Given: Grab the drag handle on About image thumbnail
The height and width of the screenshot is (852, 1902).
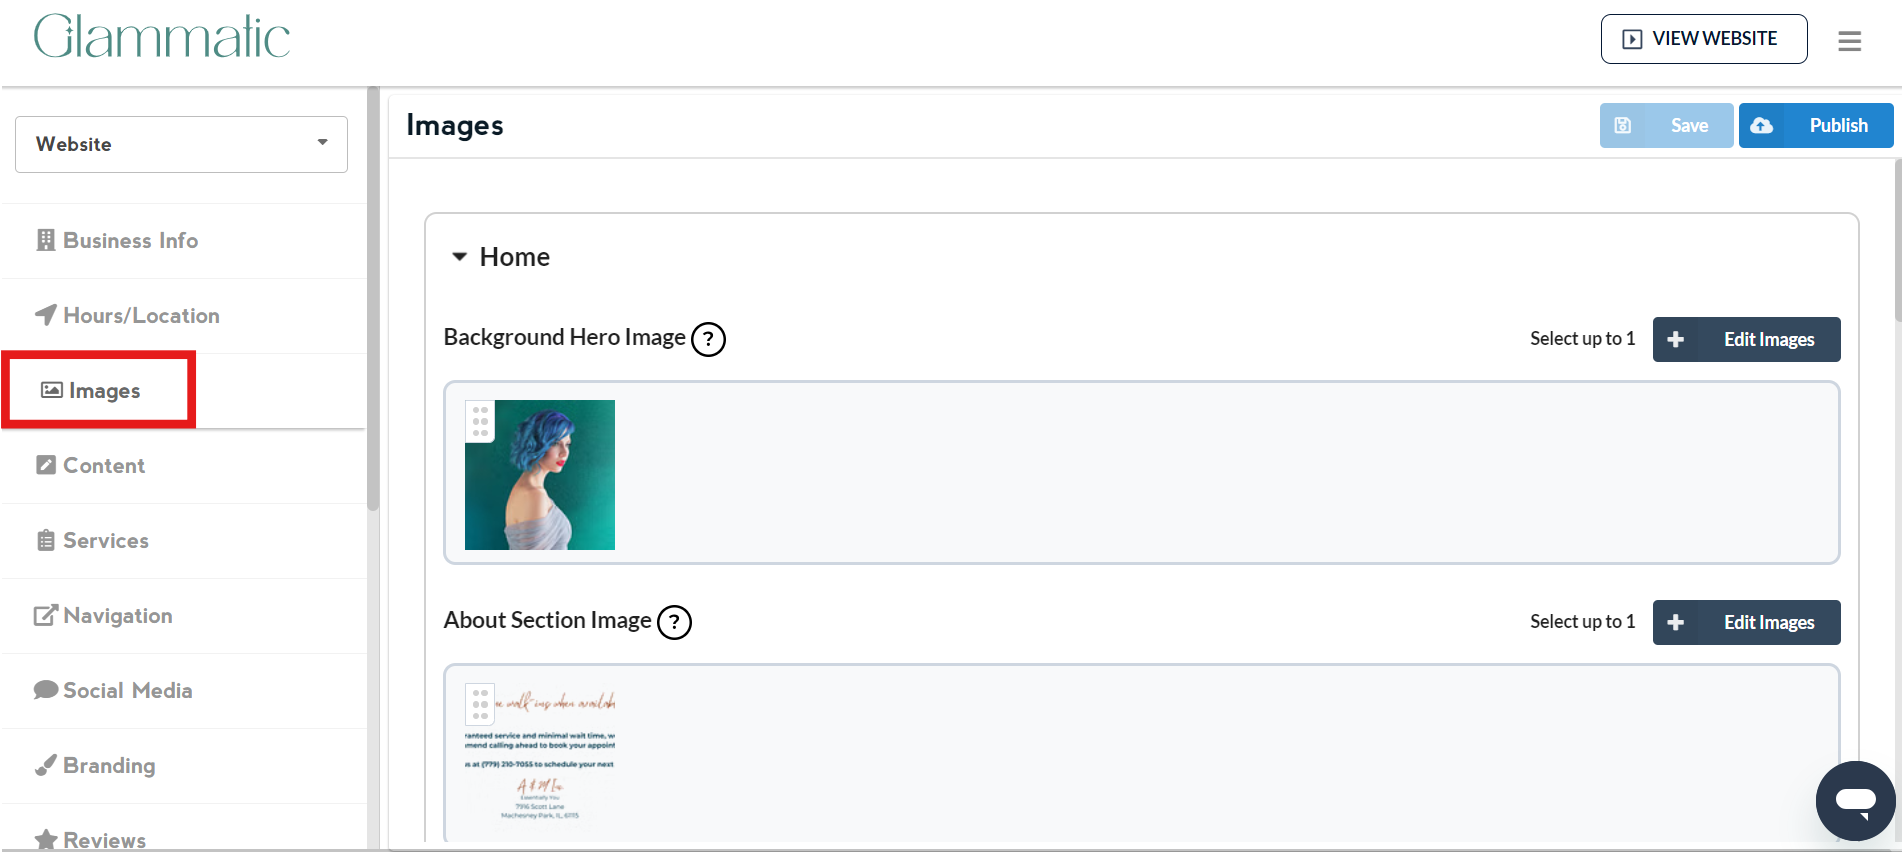Looking at the screenshot, I should pyautogui.click(x=480, y=704).
